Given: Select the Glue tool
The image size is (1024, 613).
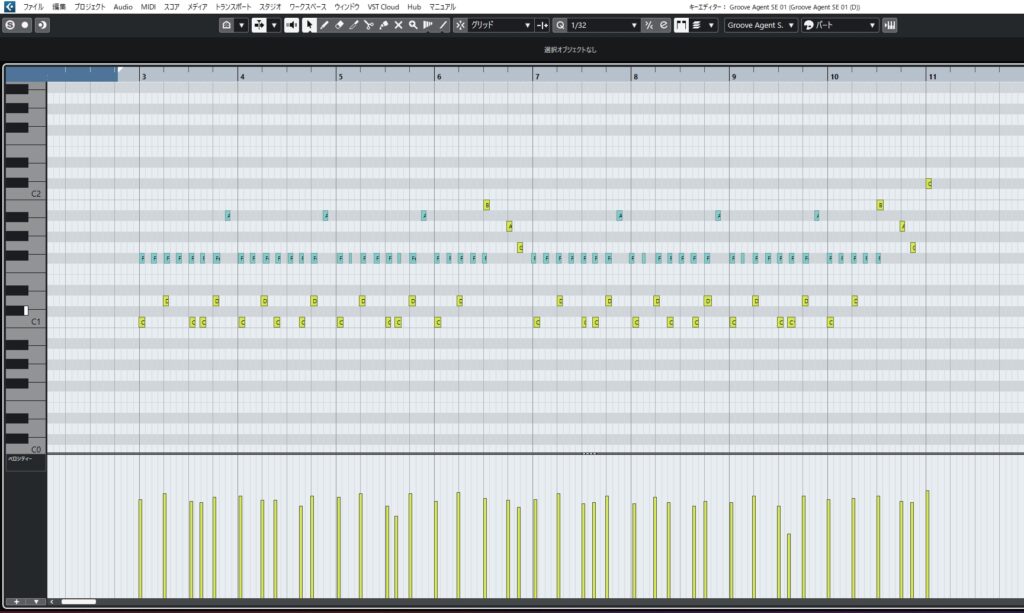Looking at the screenshot, I should pyautogui.click(x=384, y=25).
